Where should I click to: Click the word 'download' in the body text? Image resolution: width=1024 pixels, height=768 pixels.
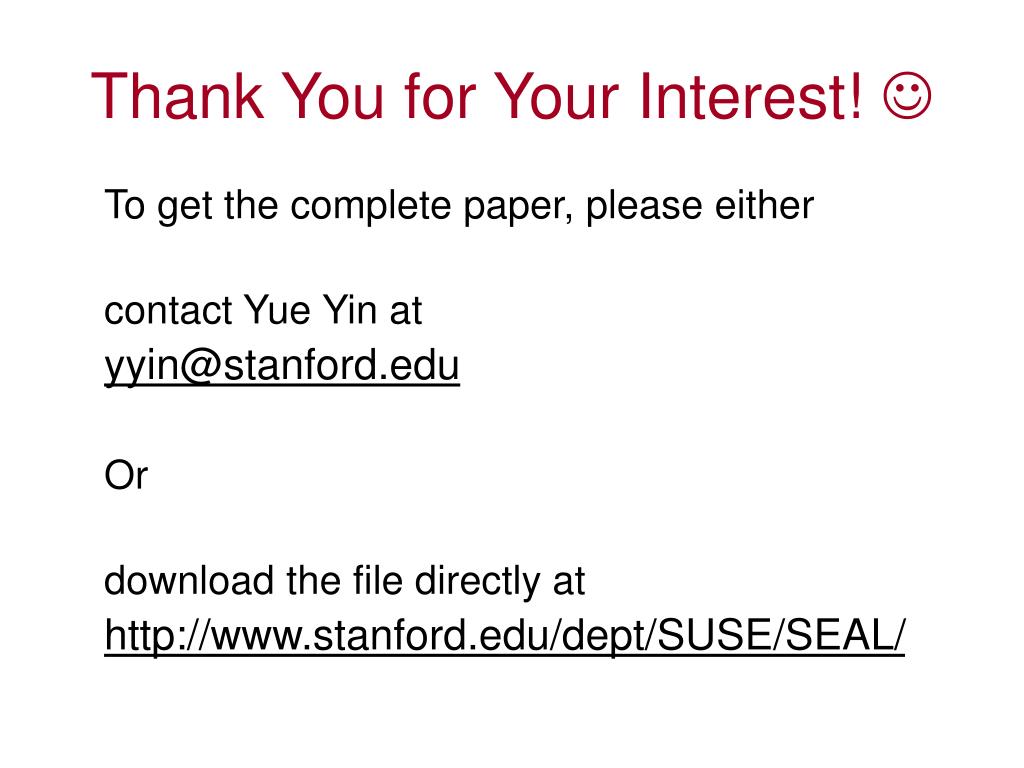[189, 581]
